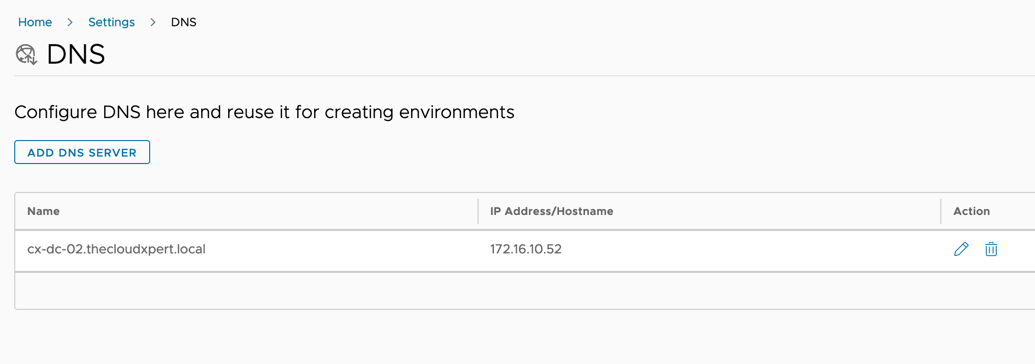The width and height of the screenshot is (1035, 364).
Task: Click the 'Configure DNS here' description text
Action: 264,112
